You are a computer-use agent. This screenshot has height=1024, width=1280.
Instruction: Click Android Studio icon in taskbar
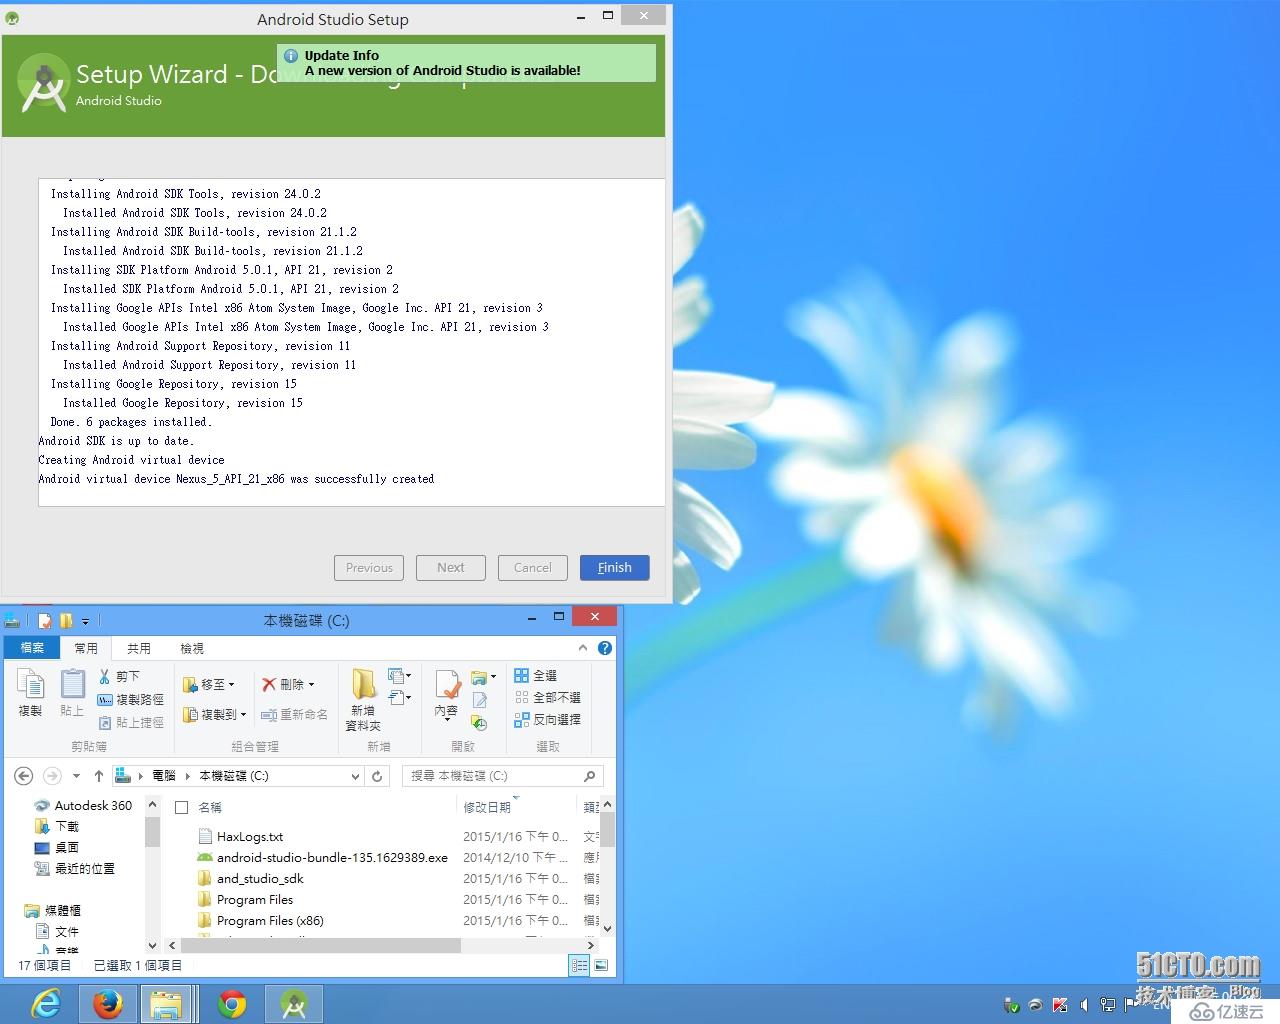coord(294,1004)
